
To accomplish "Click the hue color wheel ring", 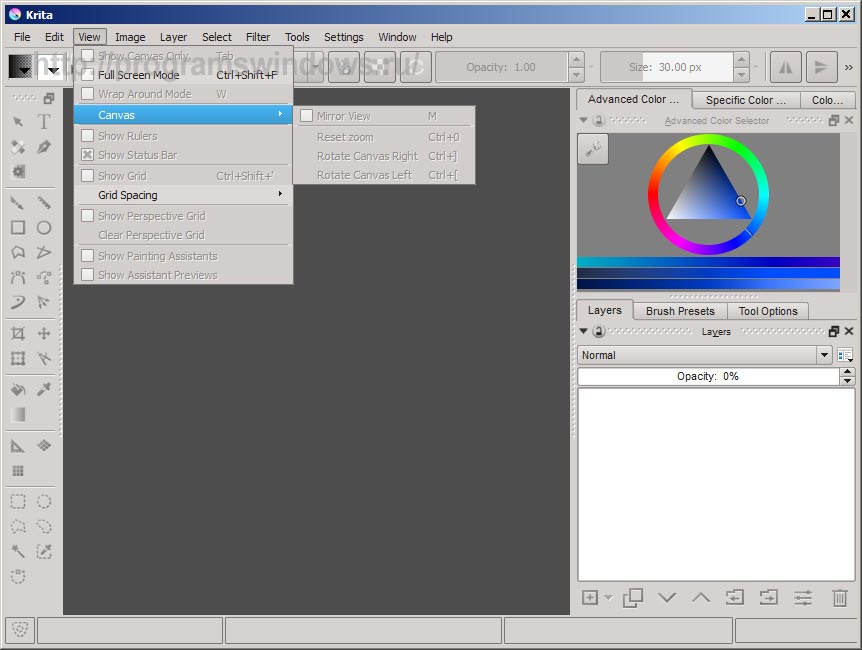I will click(653, 195).
